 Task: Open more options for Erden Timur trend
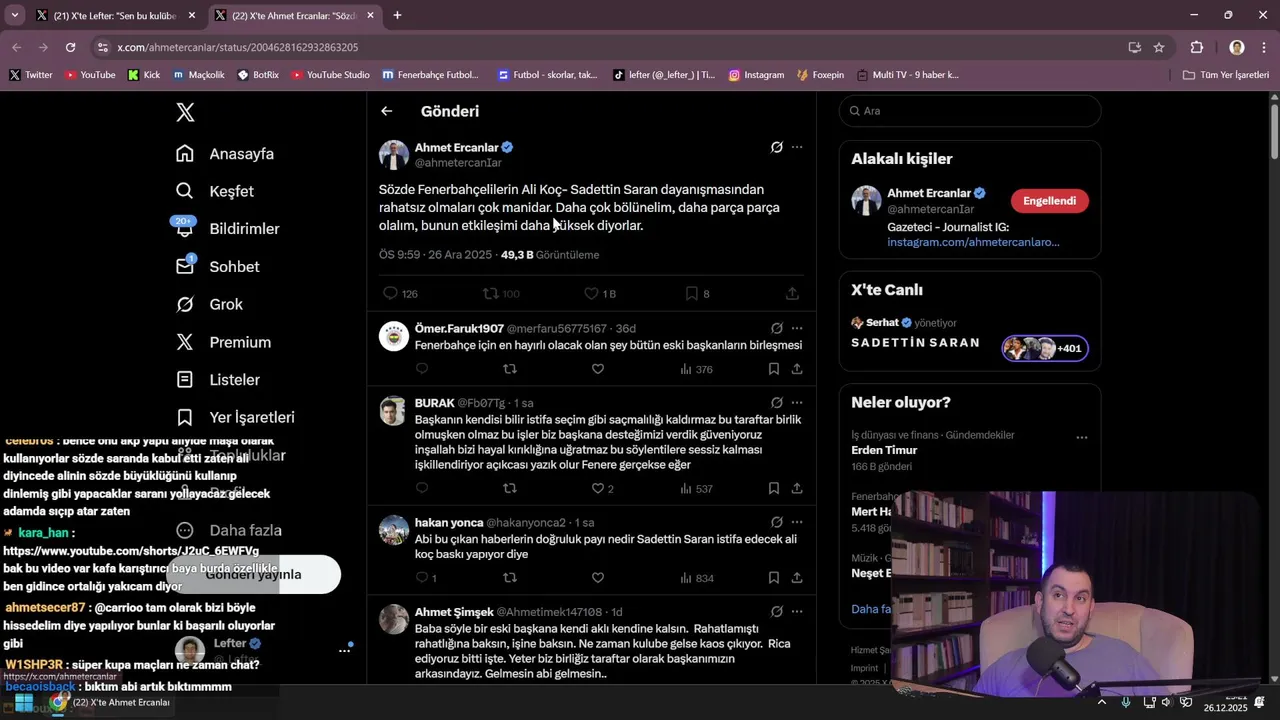click(x=1081, y=437)
